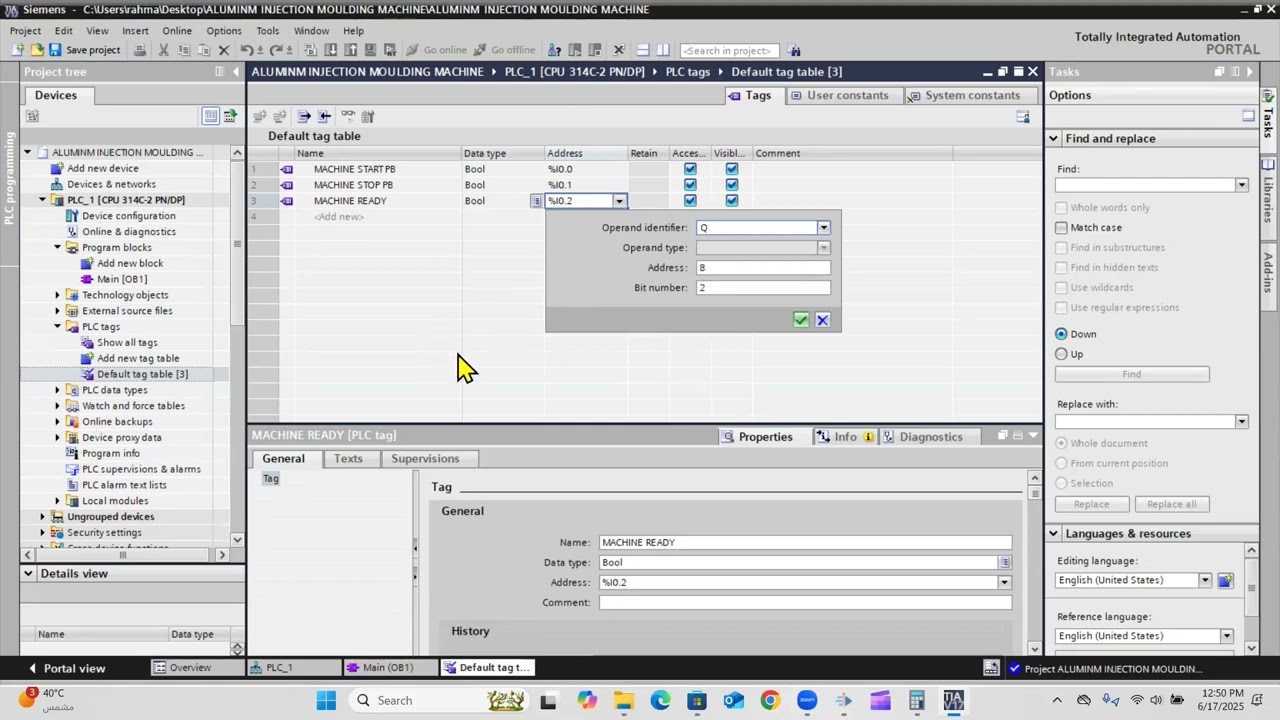The width and height of the screenshot is (1280, 720).
Task: Open the Editing language dropdown
Action: (x=1205, y=580)
